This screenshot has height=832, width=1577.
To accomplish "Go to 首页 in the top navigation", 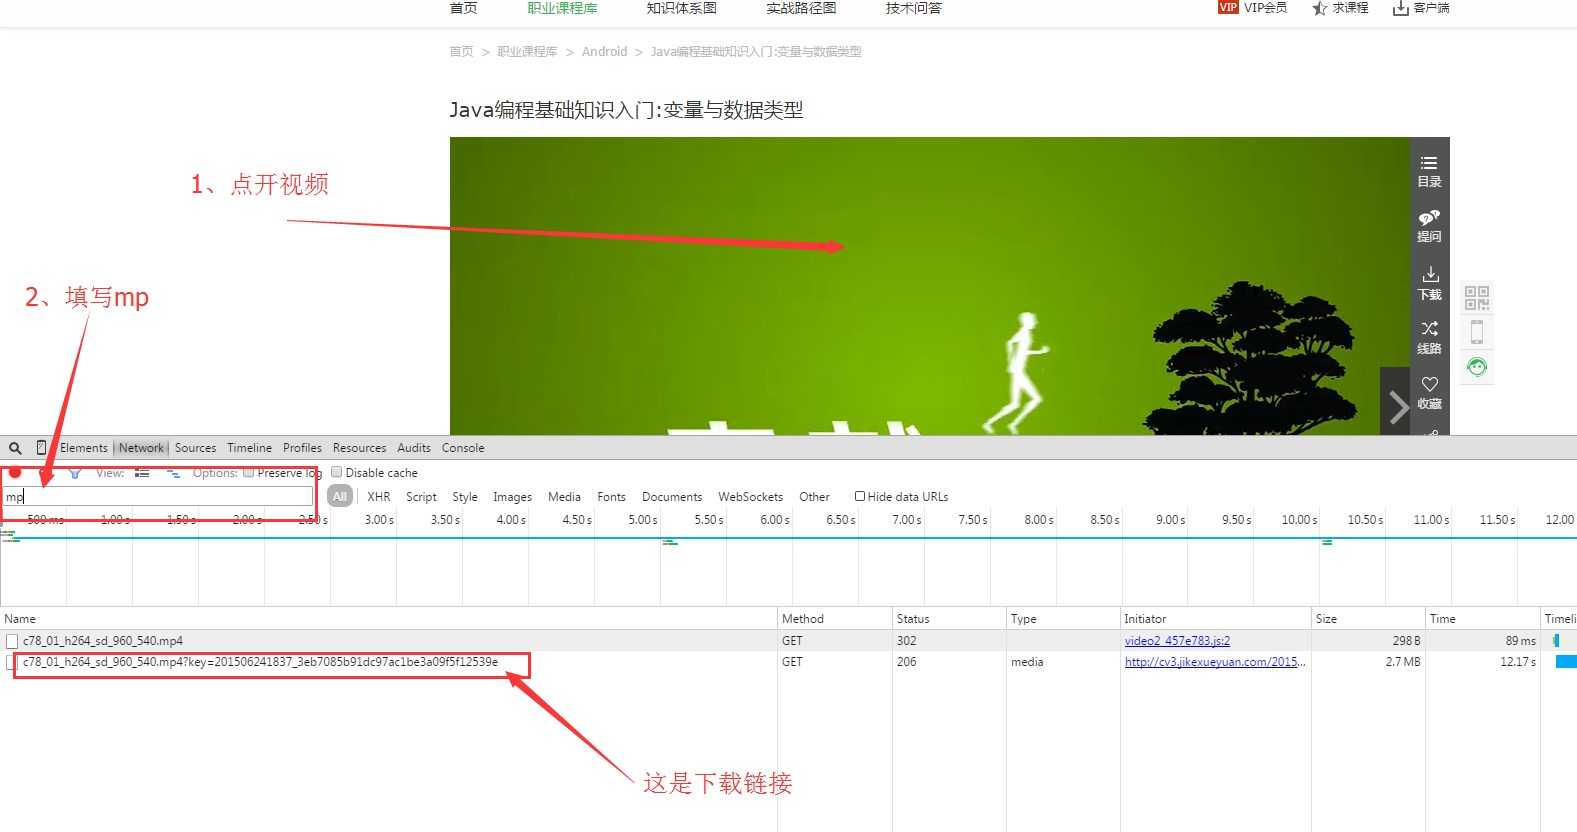I will coord(463,8).
